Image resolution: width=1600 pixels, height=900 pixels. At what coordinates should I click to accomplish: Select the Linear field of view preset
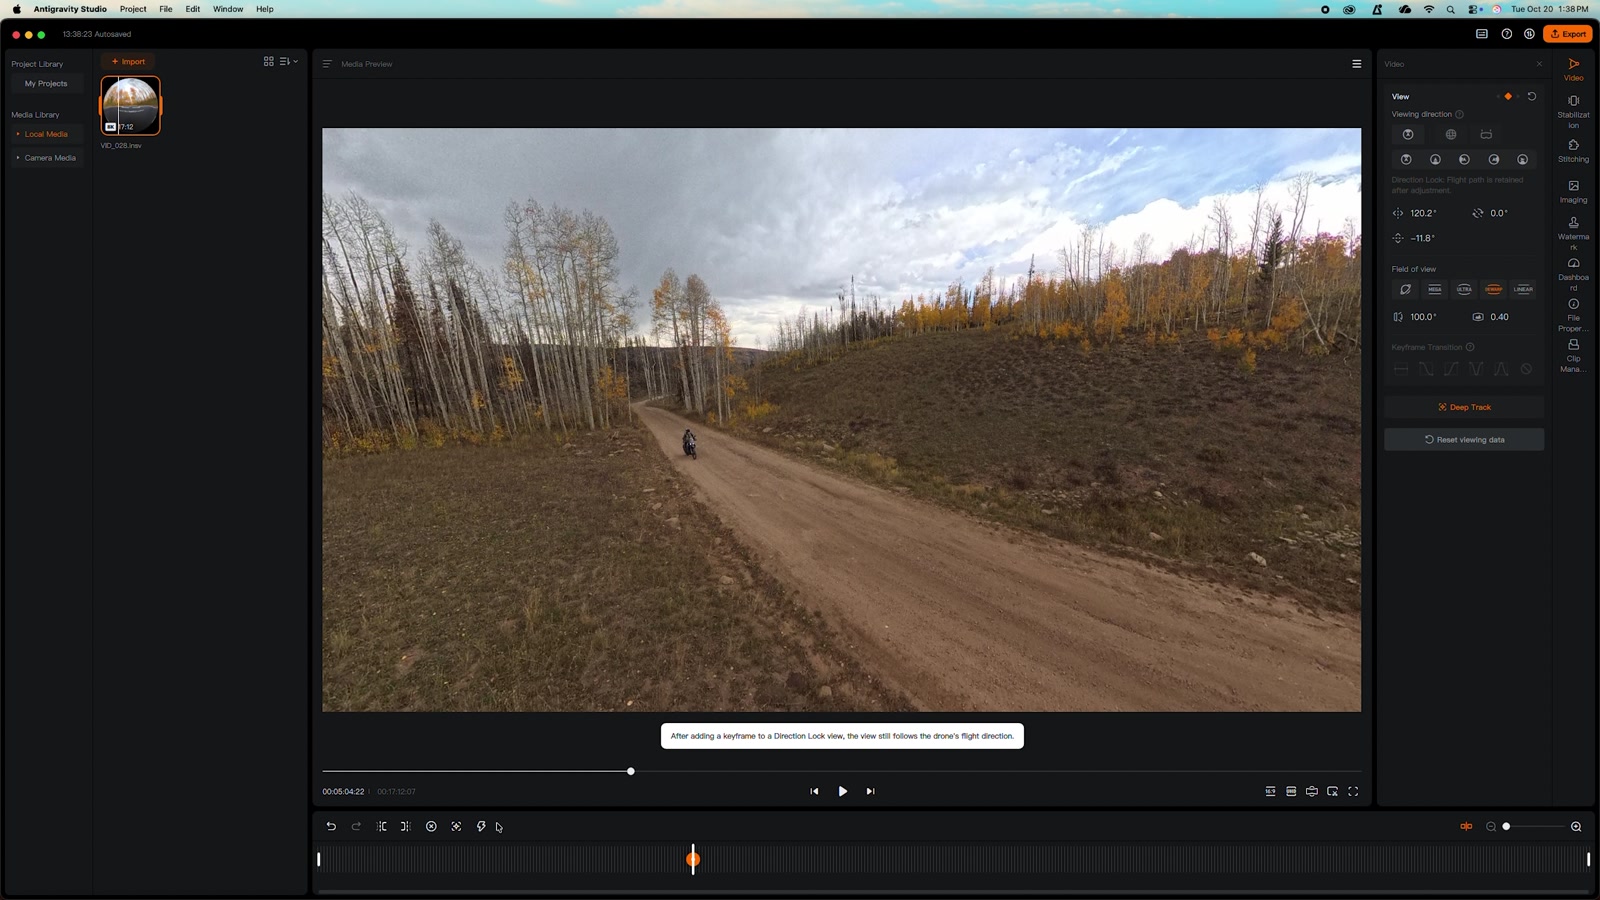(x=1523, y=289)
